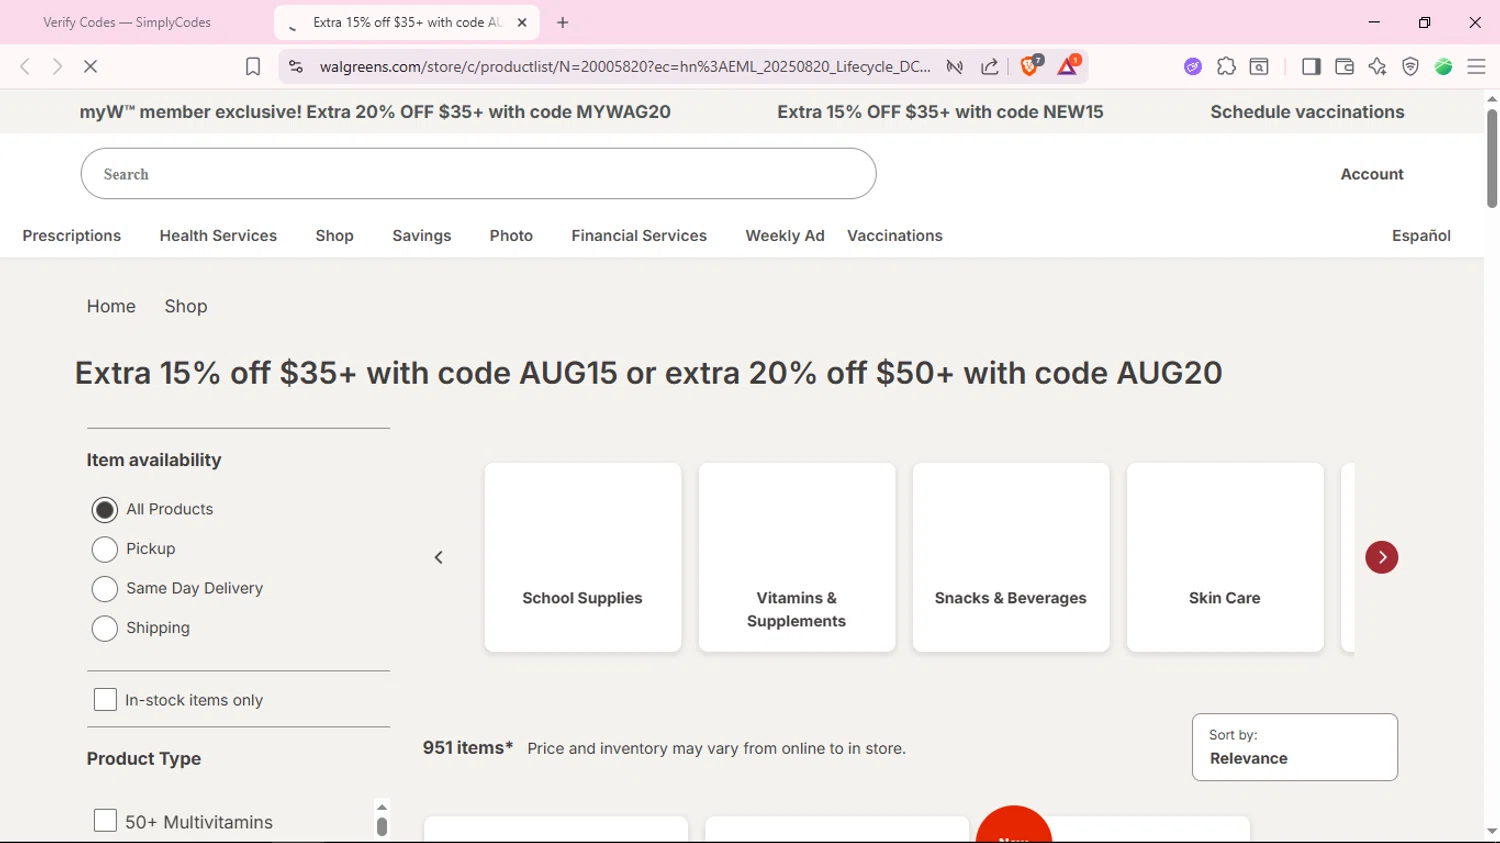
Task: Open the Sort by Relevance dropdown
Action: [1295, 747]
